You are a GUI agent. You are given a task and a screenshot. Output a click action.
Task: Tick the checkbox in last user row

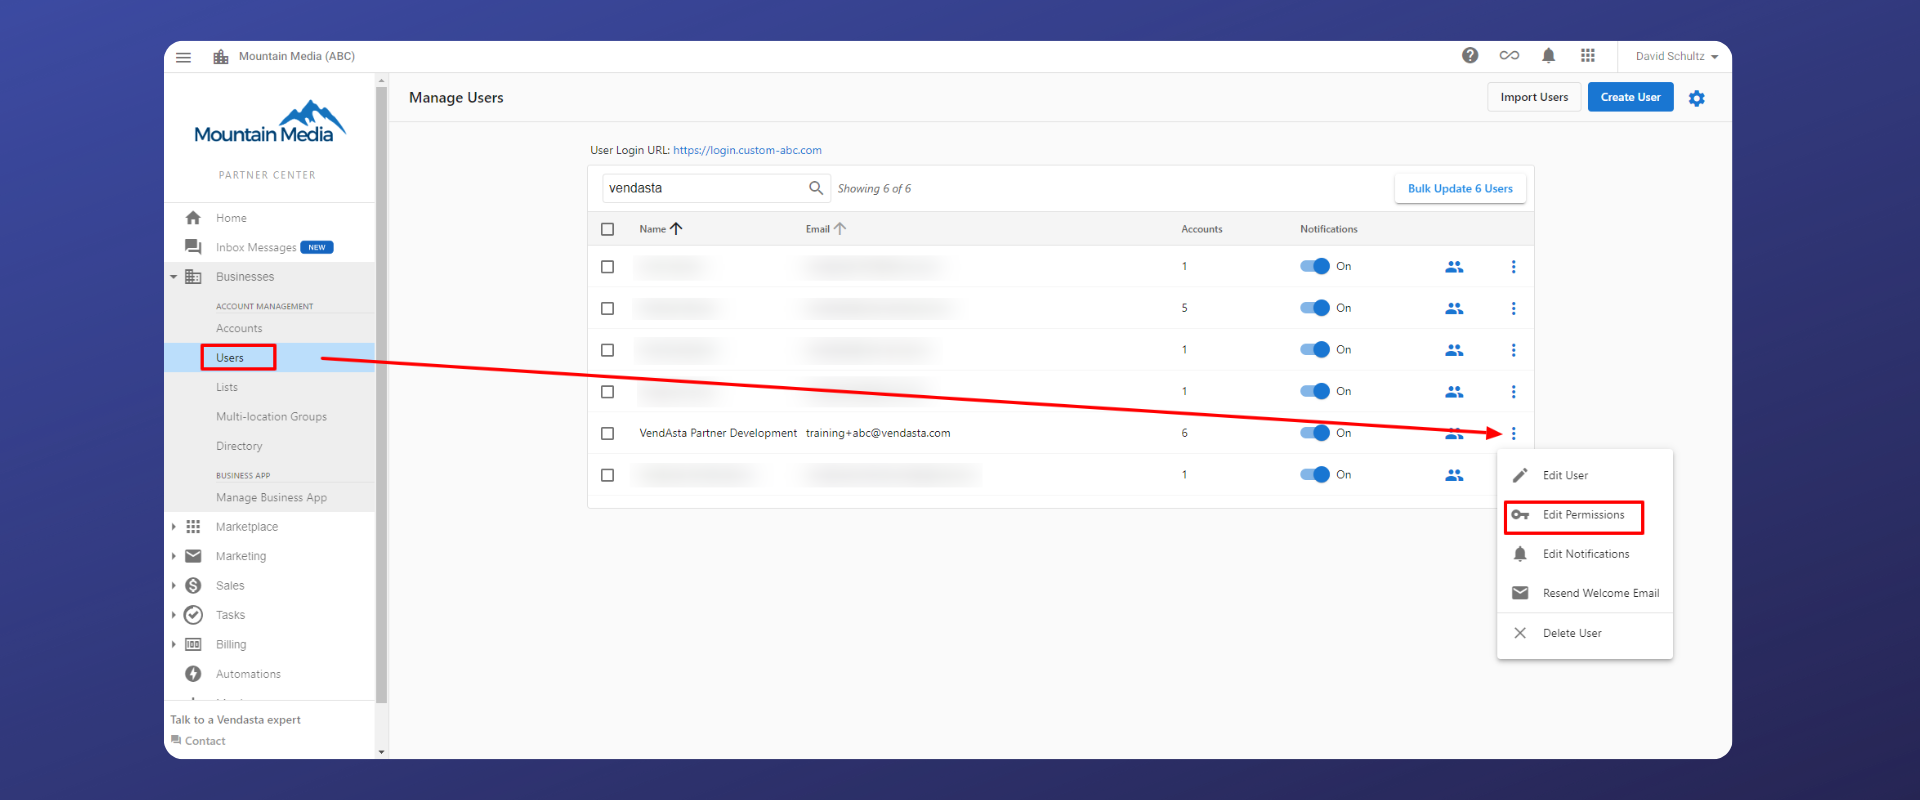tap(607, 475)
